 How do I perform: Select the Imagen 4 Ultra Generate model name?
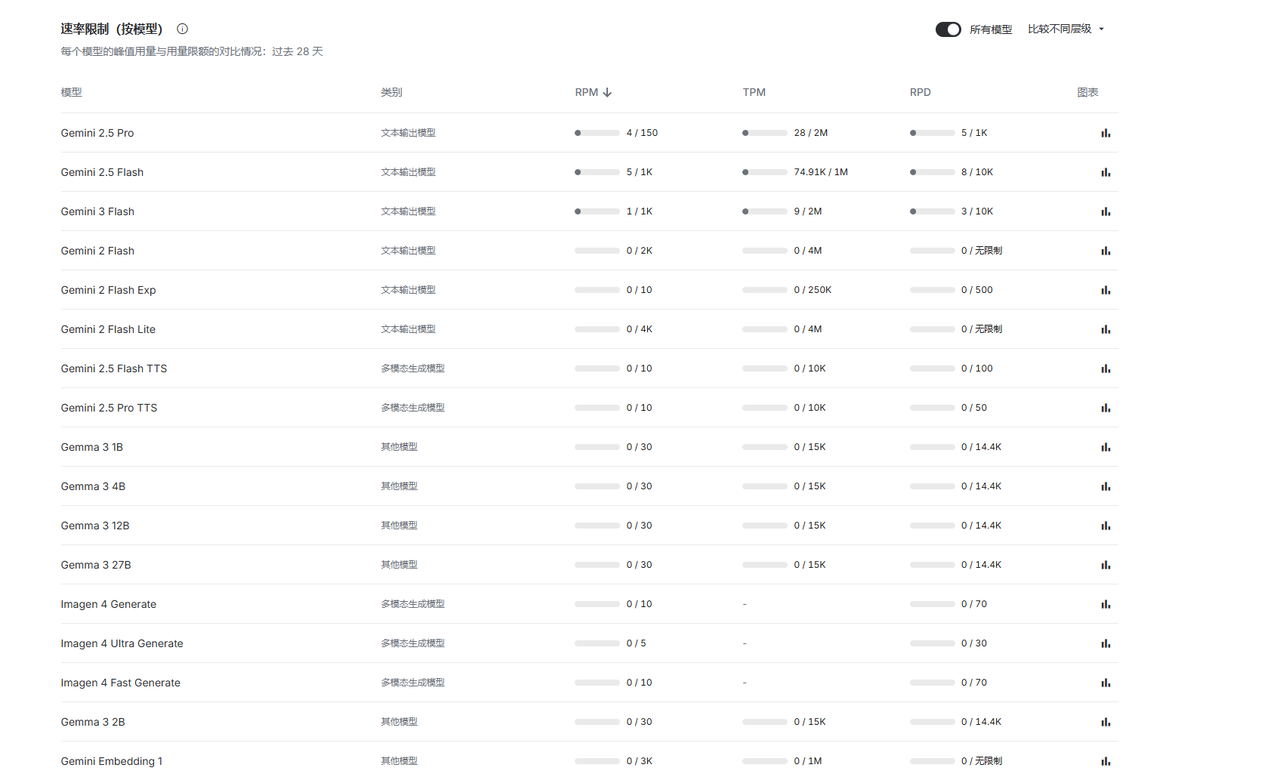click(x=122, y=643)
